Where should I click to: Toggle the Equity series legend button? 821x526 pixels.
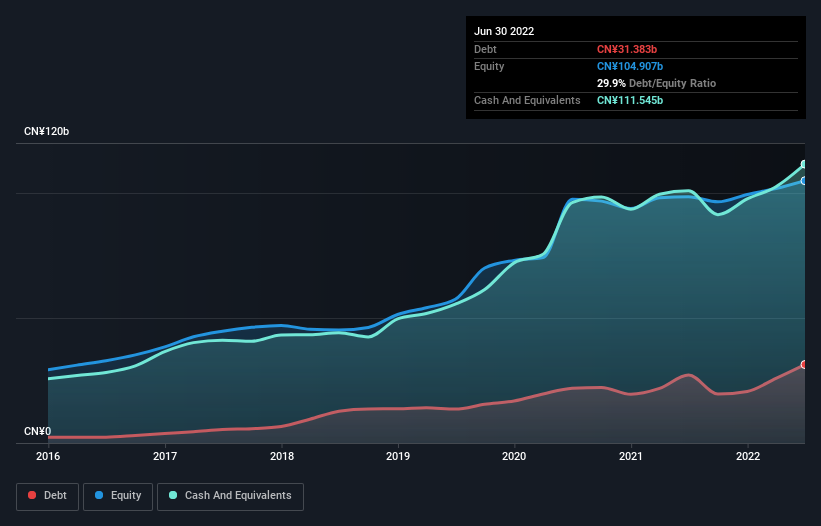[118, 496]
